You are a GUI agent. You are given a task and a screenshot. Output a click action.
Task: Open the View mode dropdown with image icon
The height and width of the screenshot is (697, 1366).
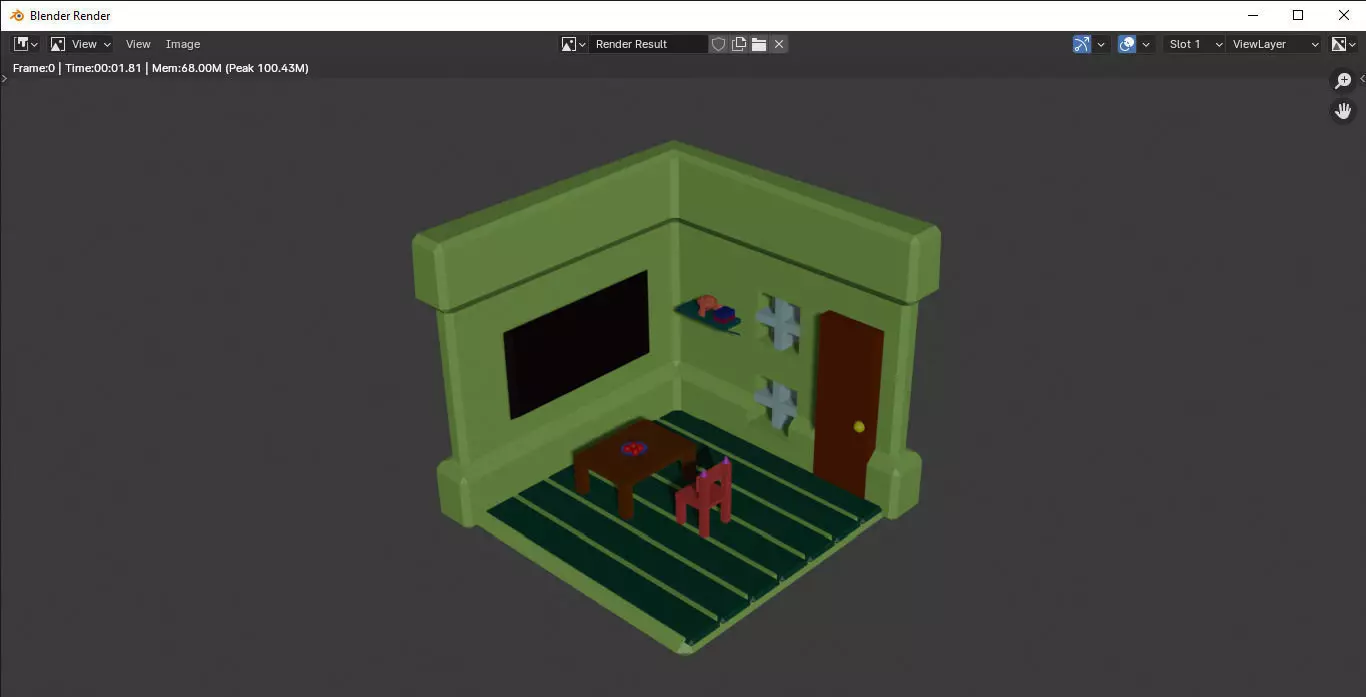[81, 44]
